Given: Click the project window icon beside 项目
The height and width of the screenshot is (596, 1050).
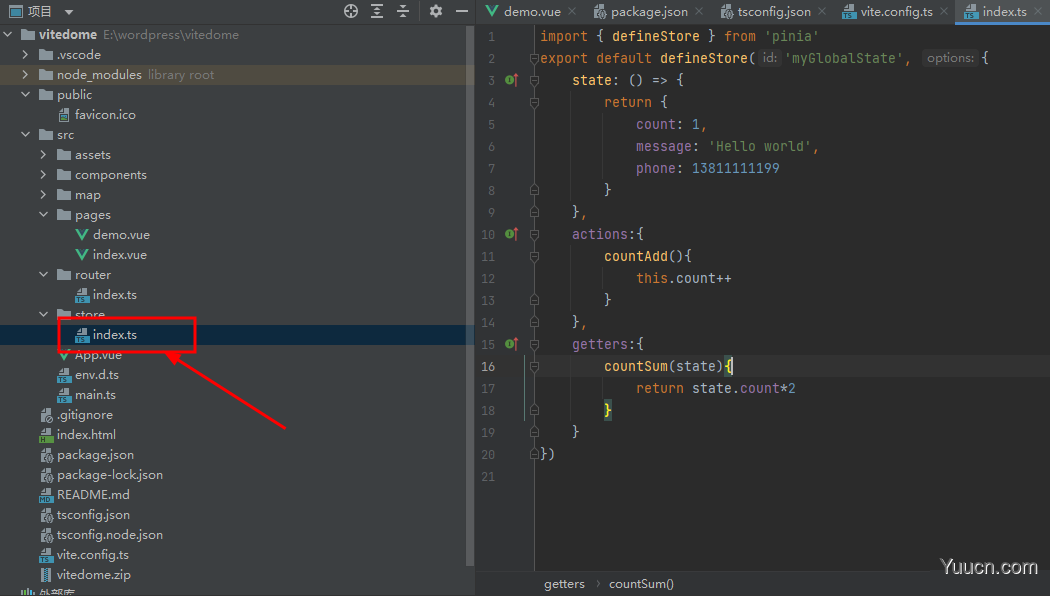Looking at the screenshot, I should click(x=16, y=11).
